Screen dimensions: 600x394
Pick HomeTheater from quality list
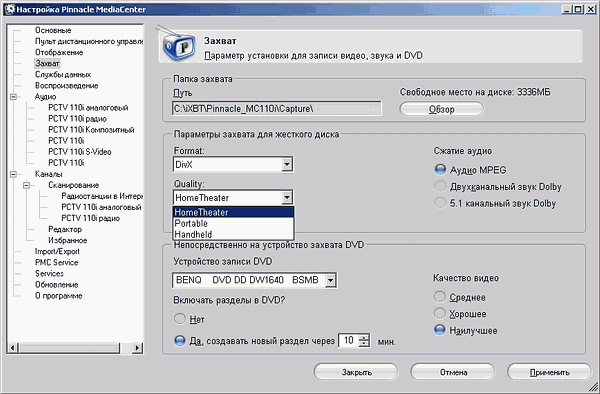pos(233,212)
